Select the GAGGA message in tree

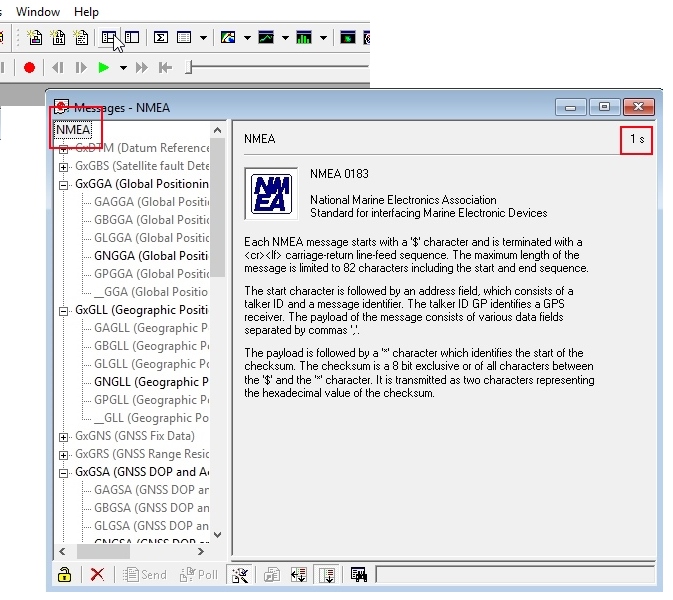pyautogui.click(x=151, y=202)
